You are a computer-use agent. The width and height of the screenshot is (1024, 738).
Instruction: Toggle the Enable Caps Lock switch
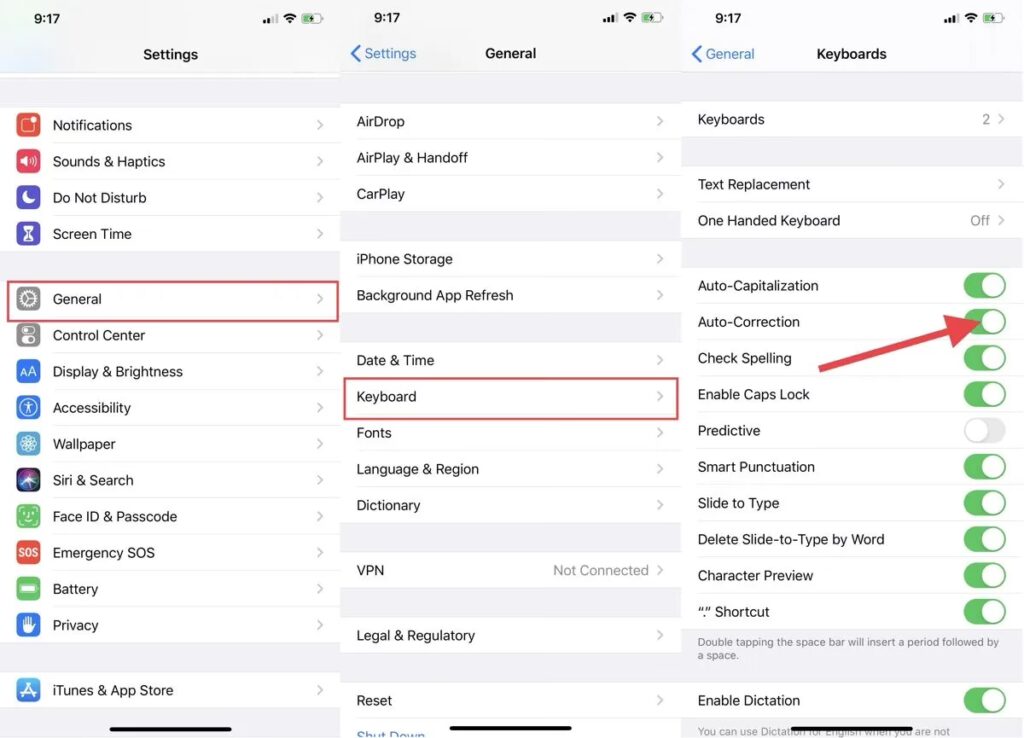click(x=984, y=394)
